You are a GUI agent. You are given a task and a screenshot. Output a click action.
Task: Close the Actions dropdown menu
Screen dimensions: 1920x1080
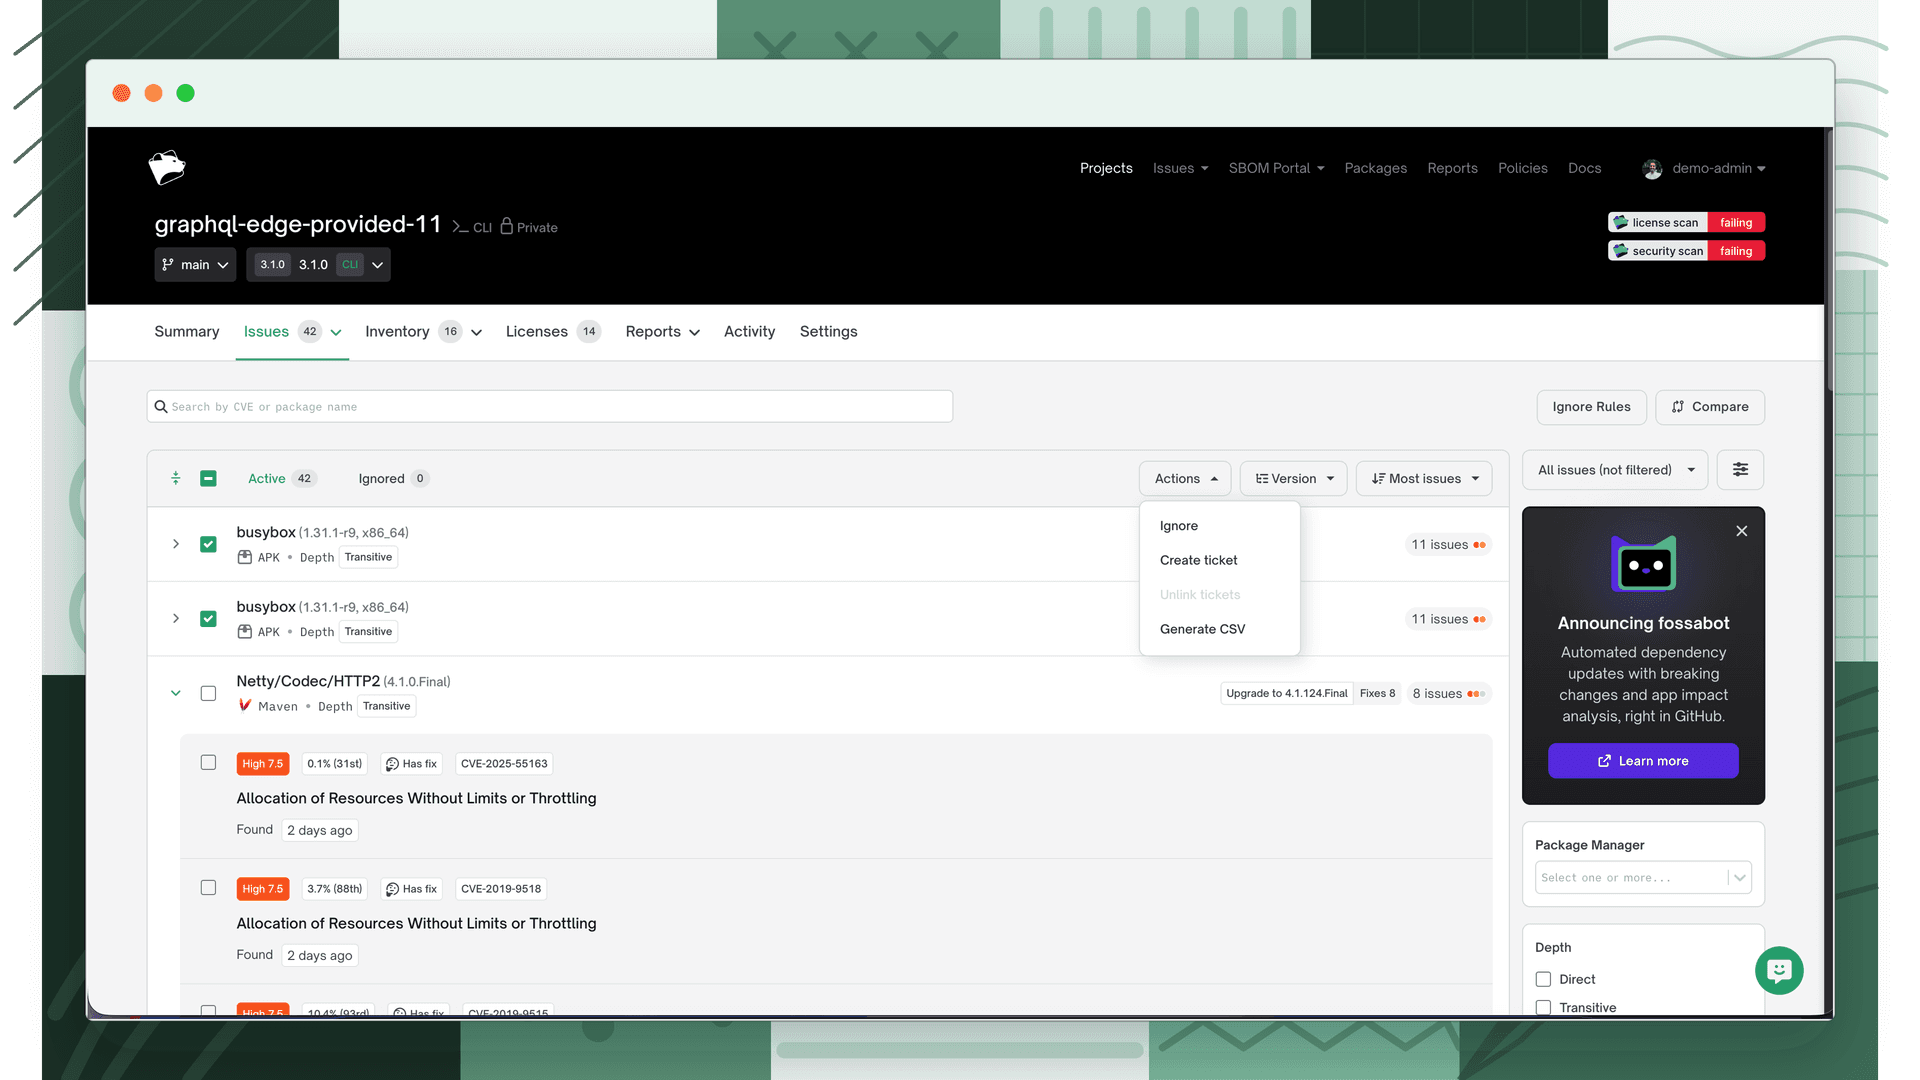pyautogui.click(x=1185, y=479)
